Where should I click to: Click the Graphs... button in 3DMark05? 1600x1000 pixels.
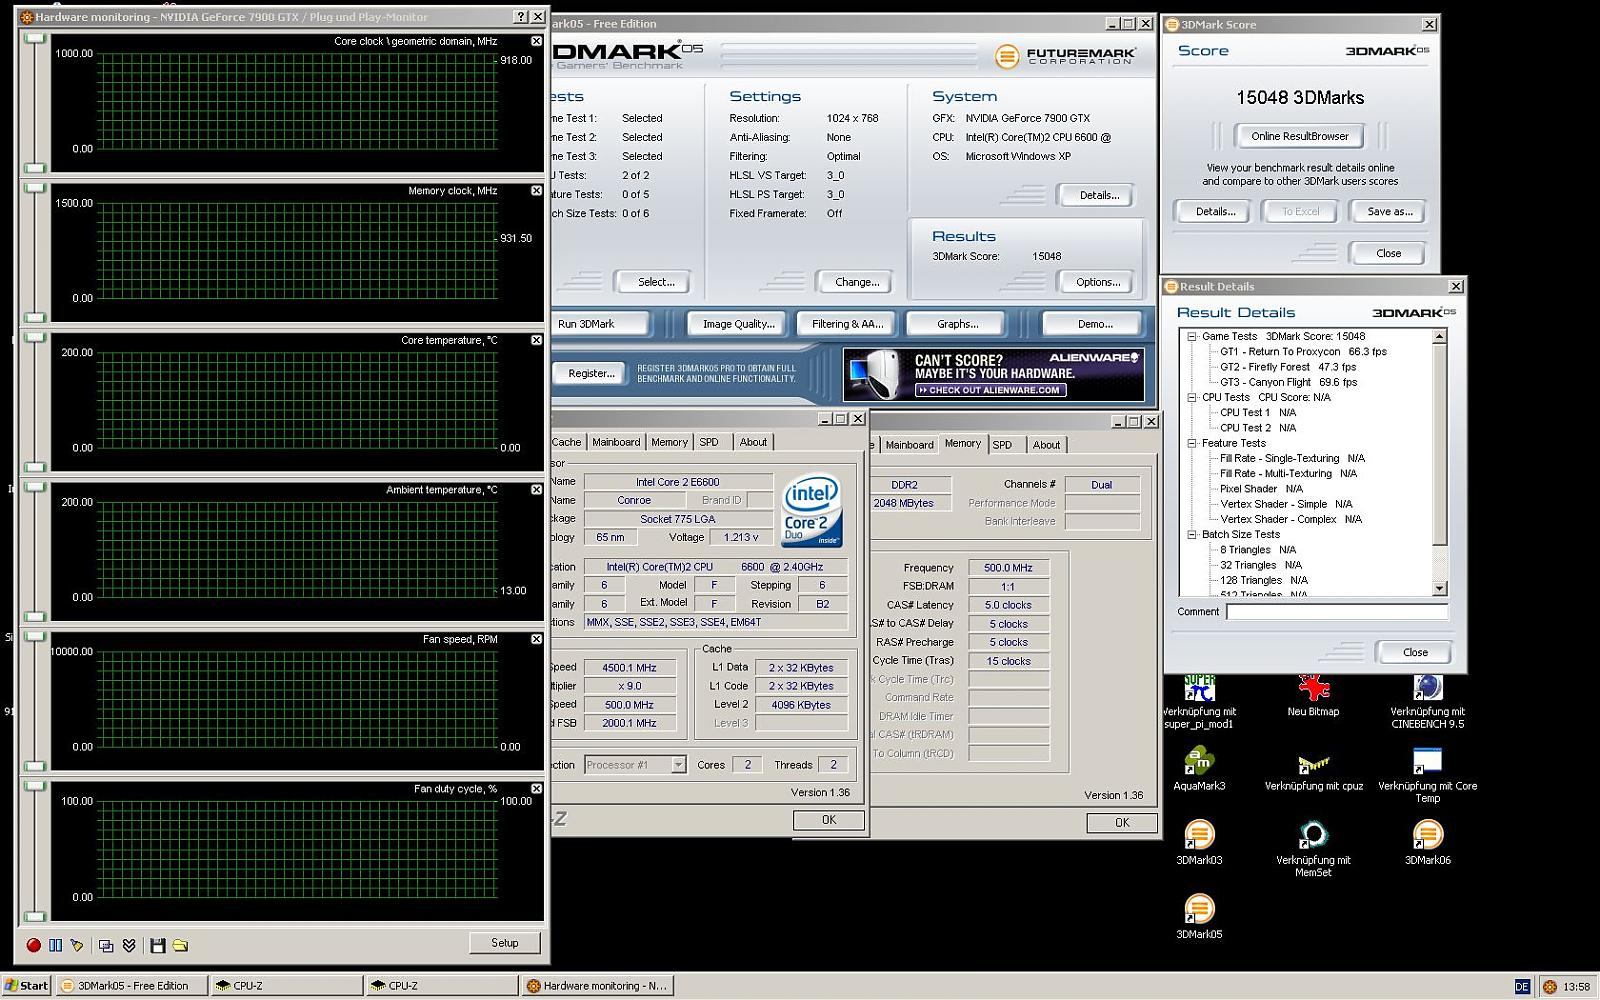(957, 324)
